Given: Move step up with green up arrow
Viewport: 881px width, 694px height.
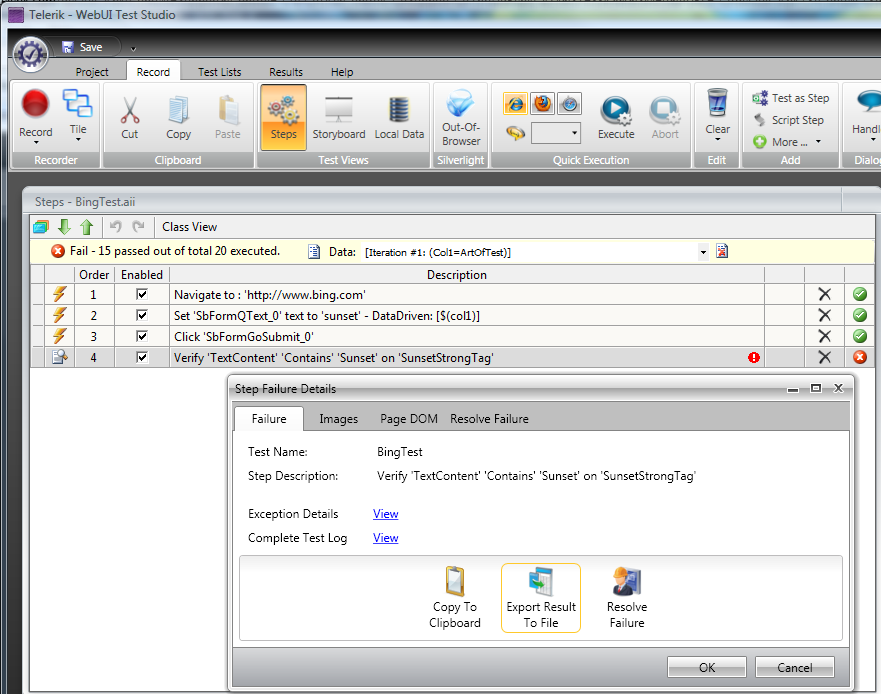Looking at the screenshot, I should coord(87,227).
